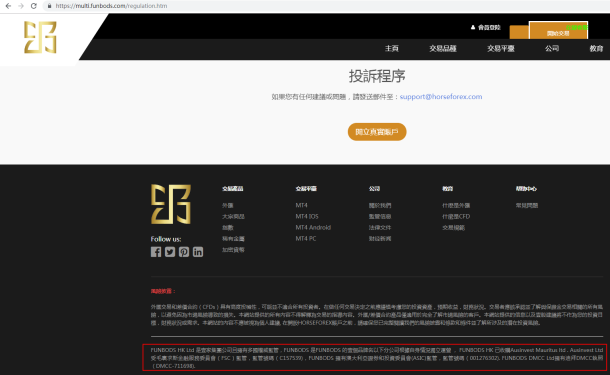Click the orange 開立真實賬戶 button
Image resolution: width=610 pixels, height=375 pixels.
tap(377, 132)
